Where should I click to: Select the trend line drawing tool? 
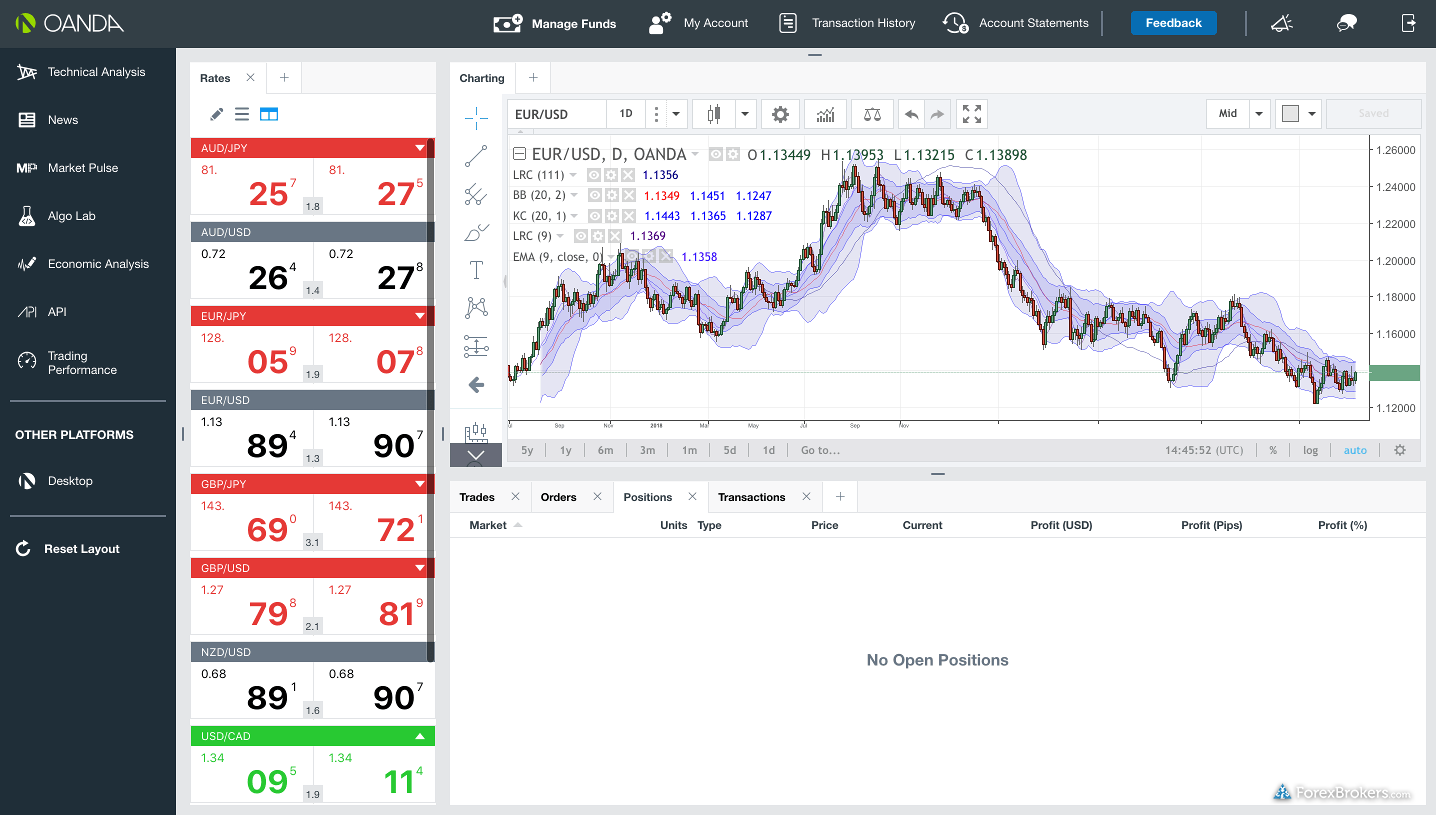[x=476, y=156]
